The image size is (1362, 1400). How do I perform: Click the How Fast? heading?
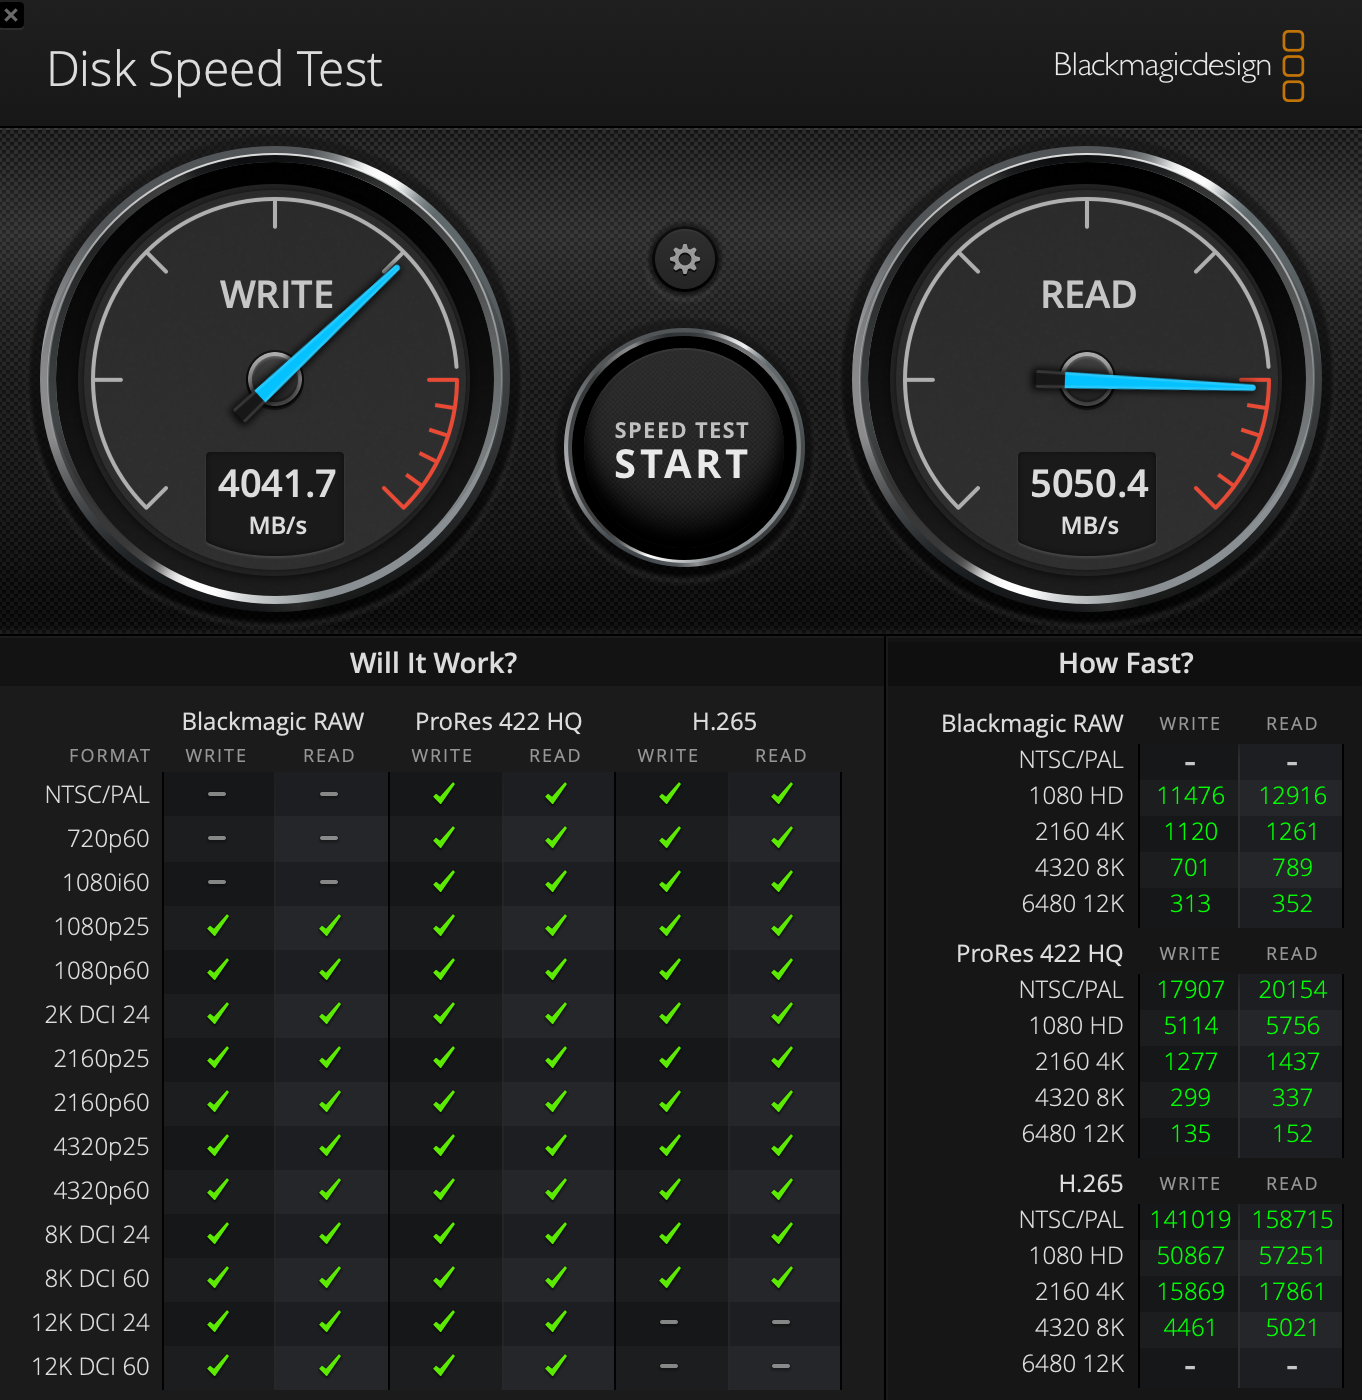(1126, 663)
